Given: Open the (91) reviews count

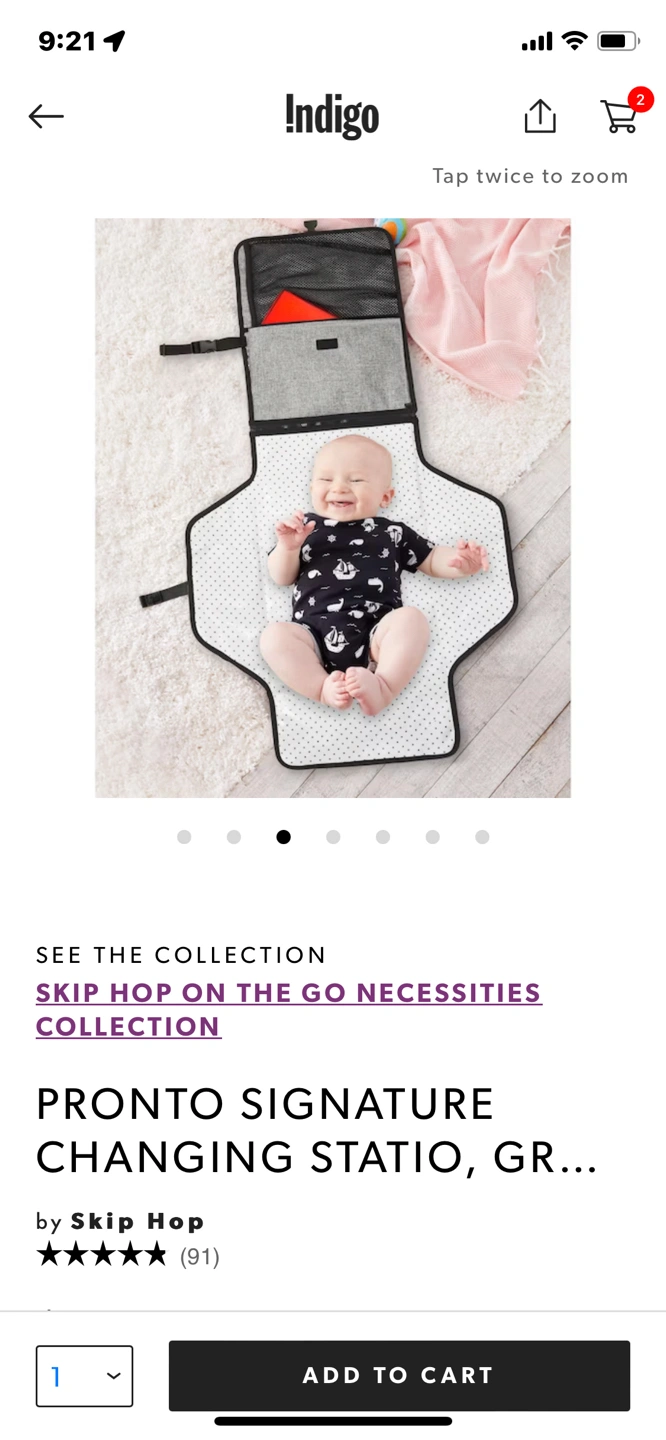Looking at the screenshot, I should [199, 1257].
